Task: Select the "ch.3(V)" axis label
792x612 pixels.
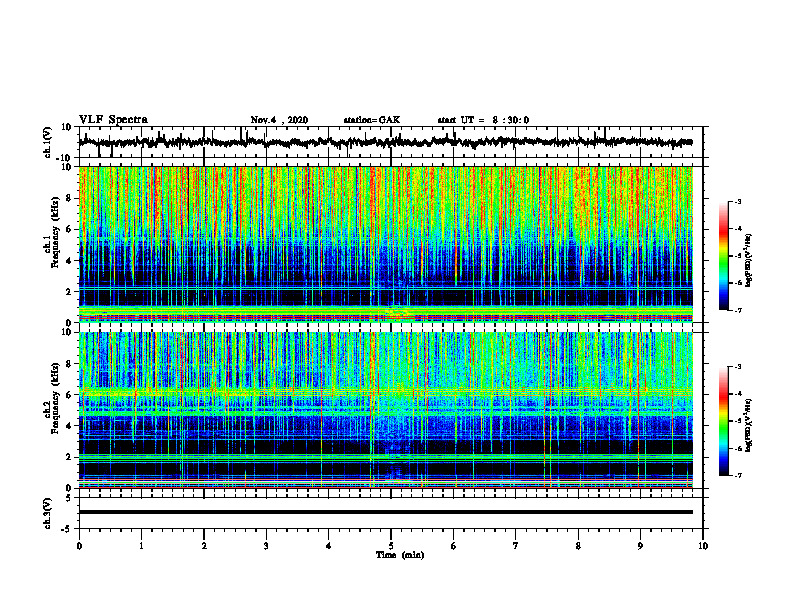Action: [48, 513]
